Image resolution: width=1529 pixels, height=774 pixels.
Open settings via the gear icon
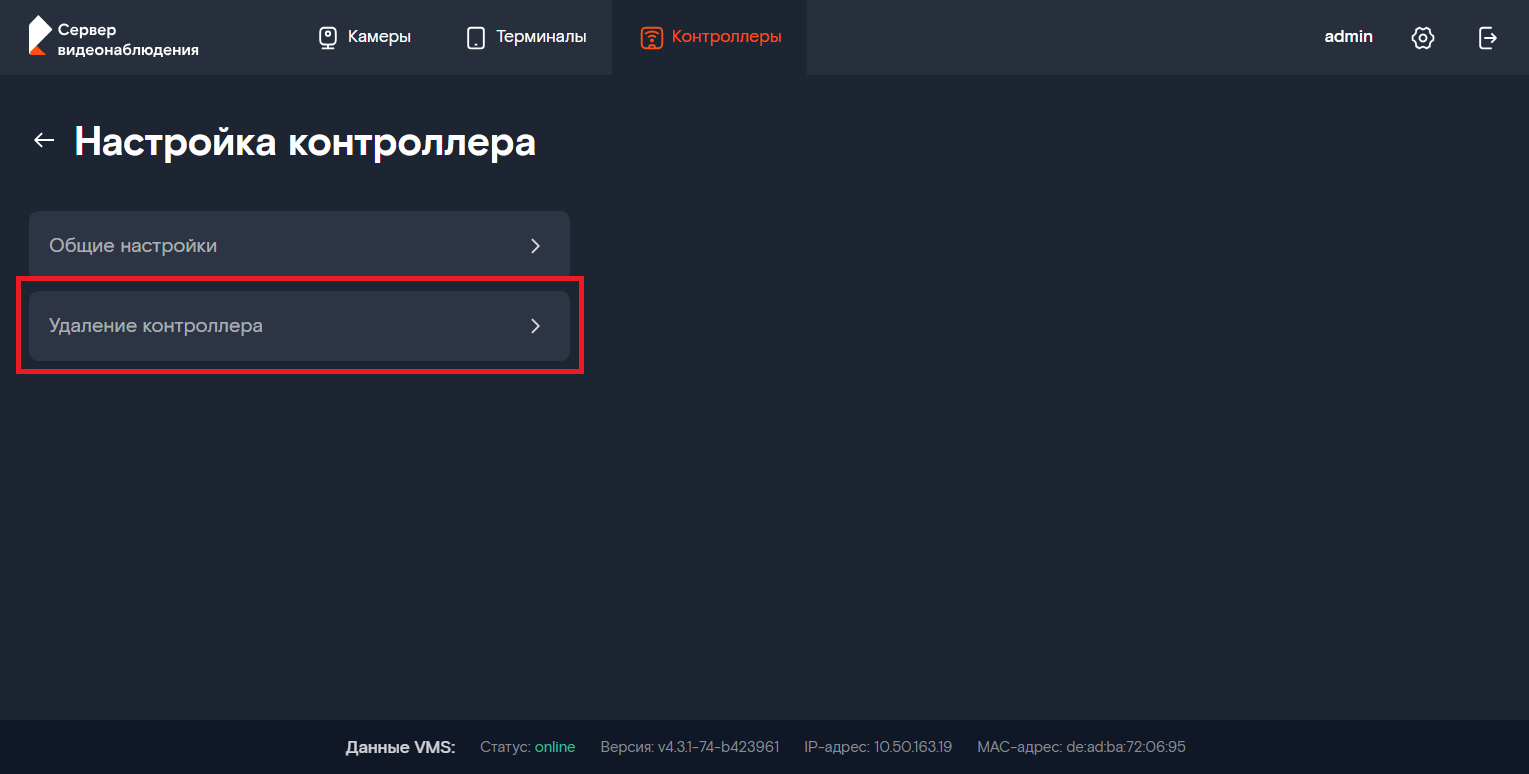(1423, 38)
